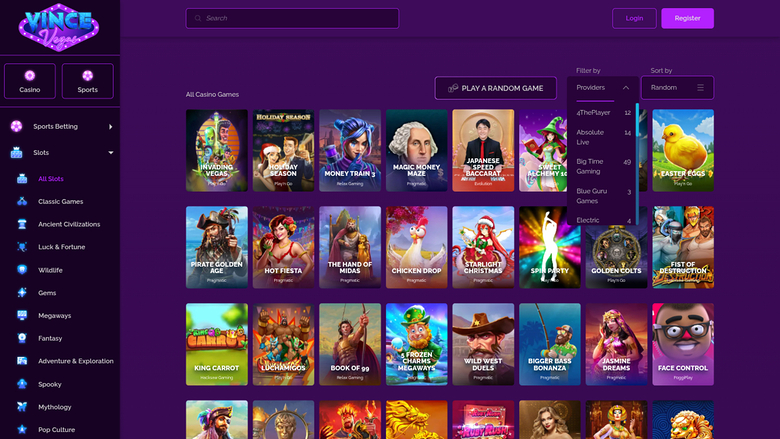Click the Vince Vegas logo
The height and width of the screenshot is (439, 780).
point(59,27)
